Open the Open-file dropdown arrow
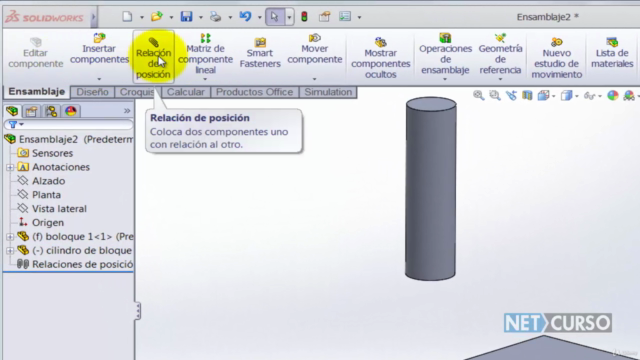 [x=171, y=18]
